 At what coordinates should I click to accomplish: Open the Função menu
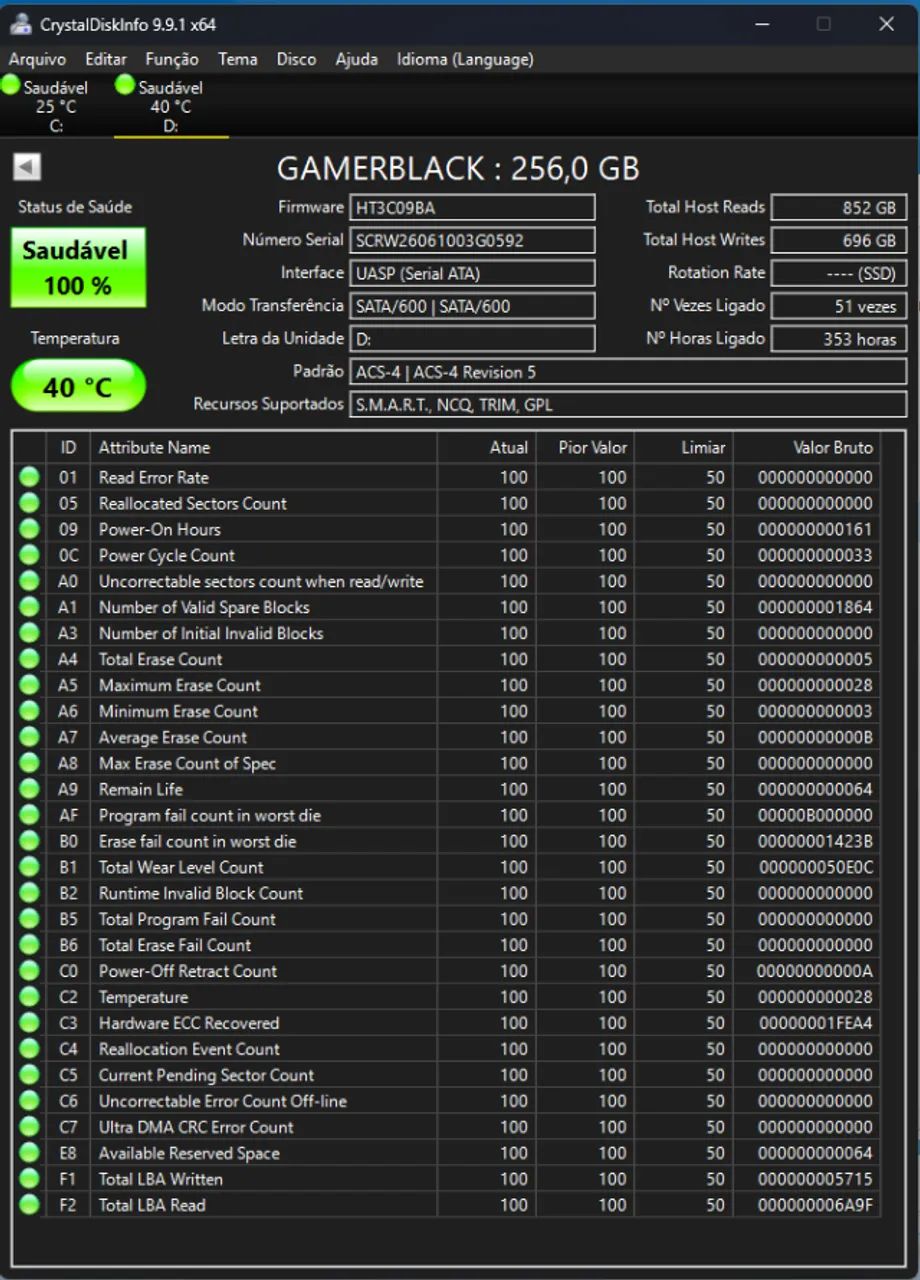172,59
